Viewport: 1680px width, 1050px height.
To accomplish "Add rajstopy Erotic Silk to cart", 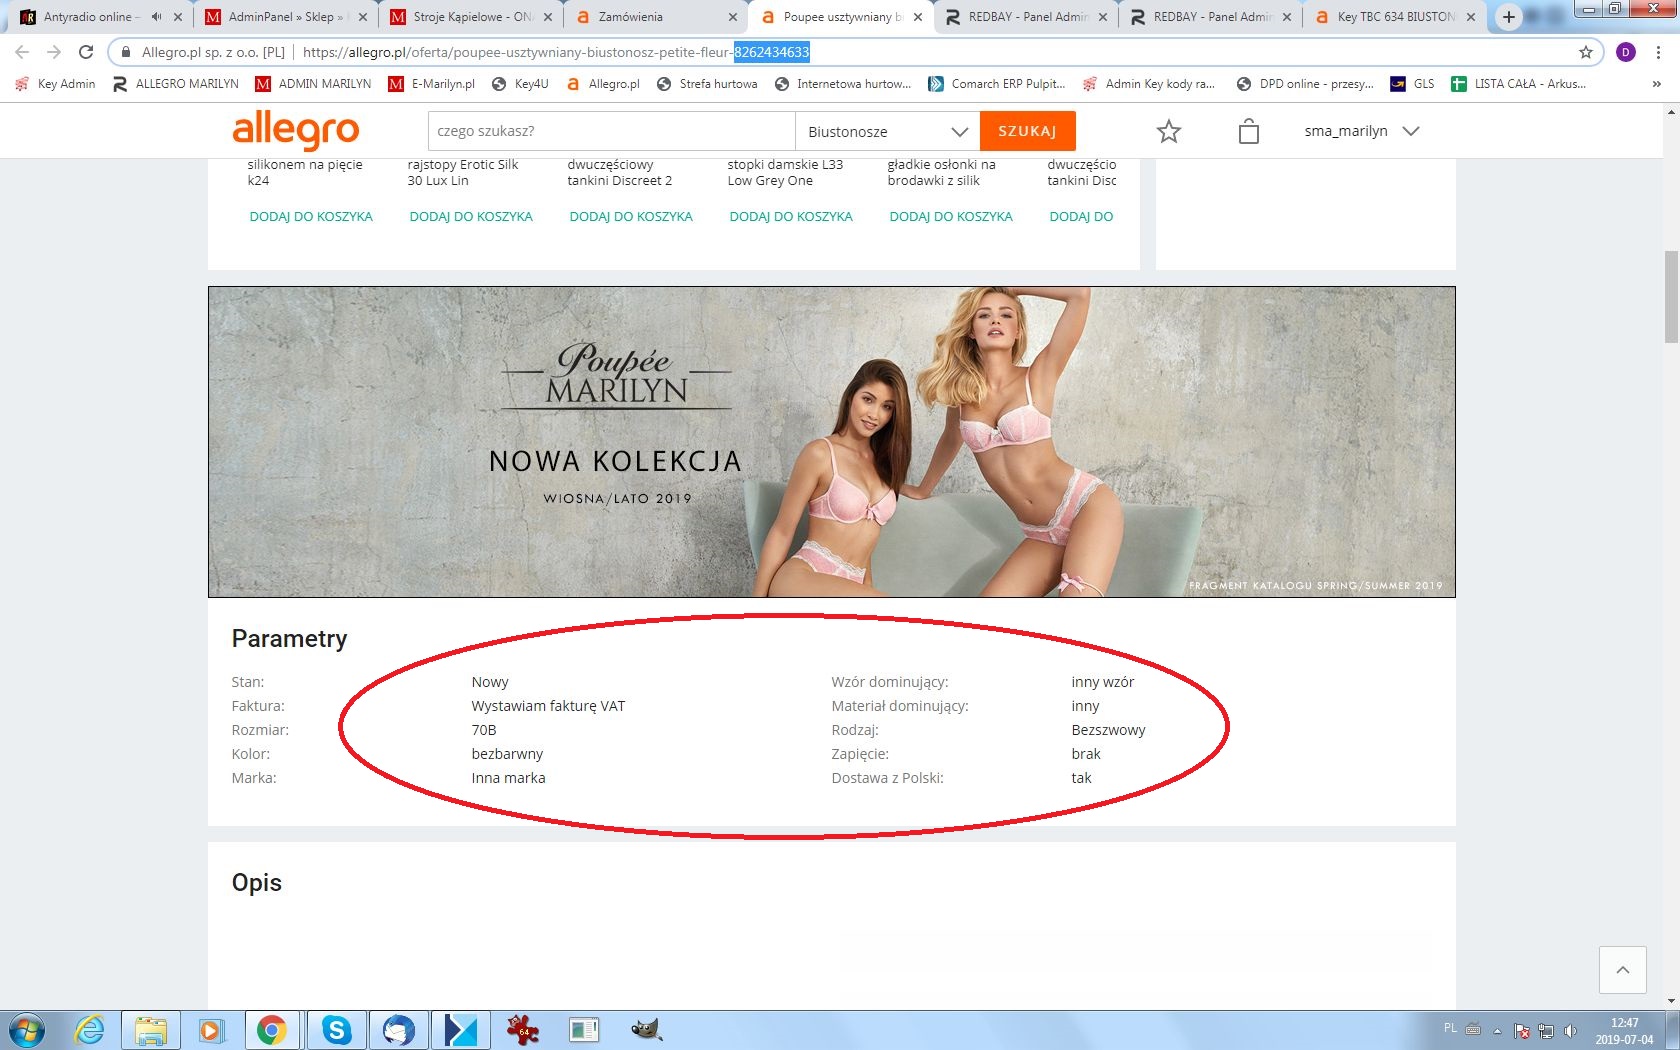I will click(x=470, y=216).
